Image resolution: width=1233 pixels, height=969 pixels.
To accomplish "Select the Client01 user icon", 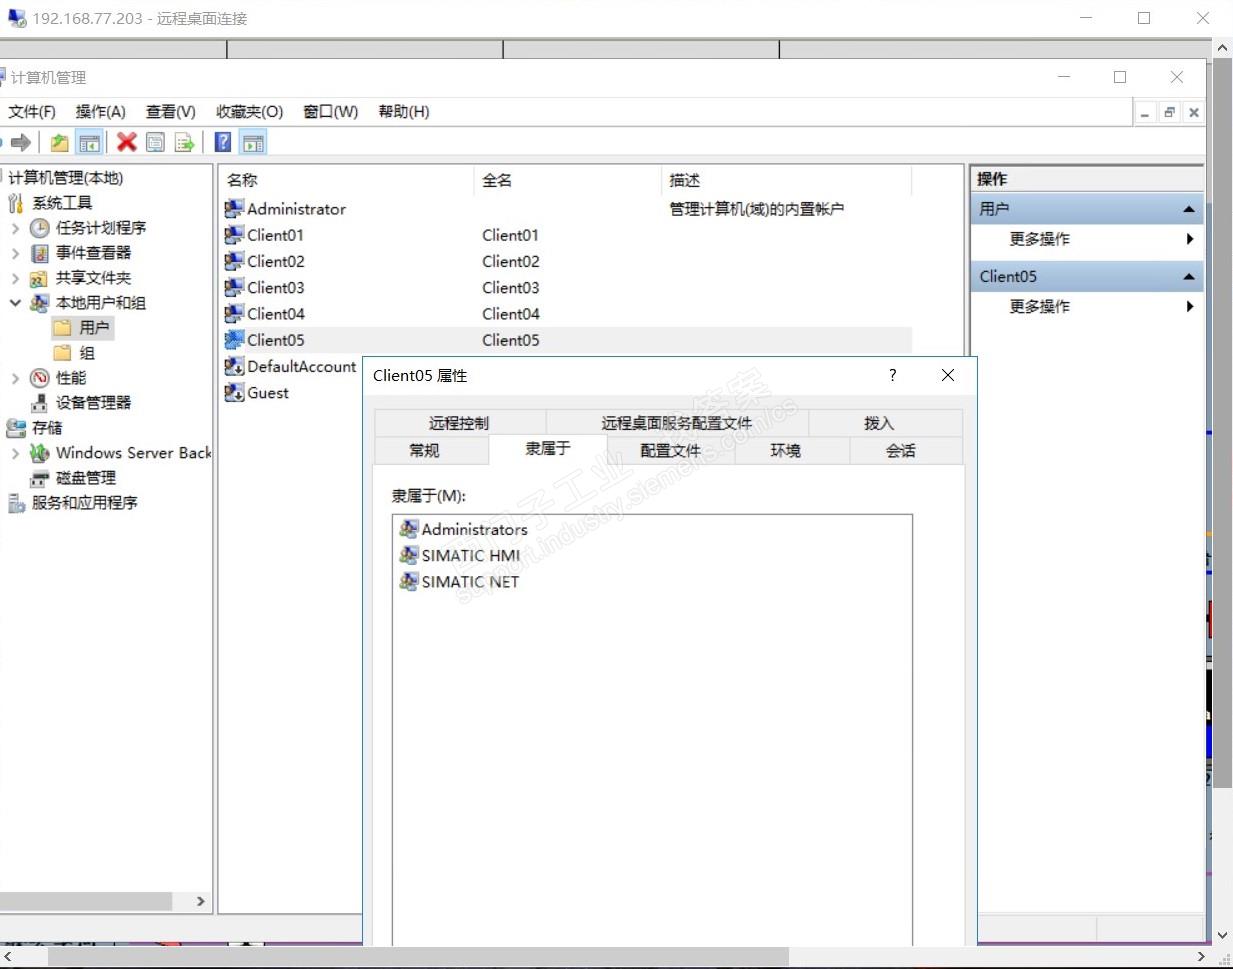I will click(234, 235).
